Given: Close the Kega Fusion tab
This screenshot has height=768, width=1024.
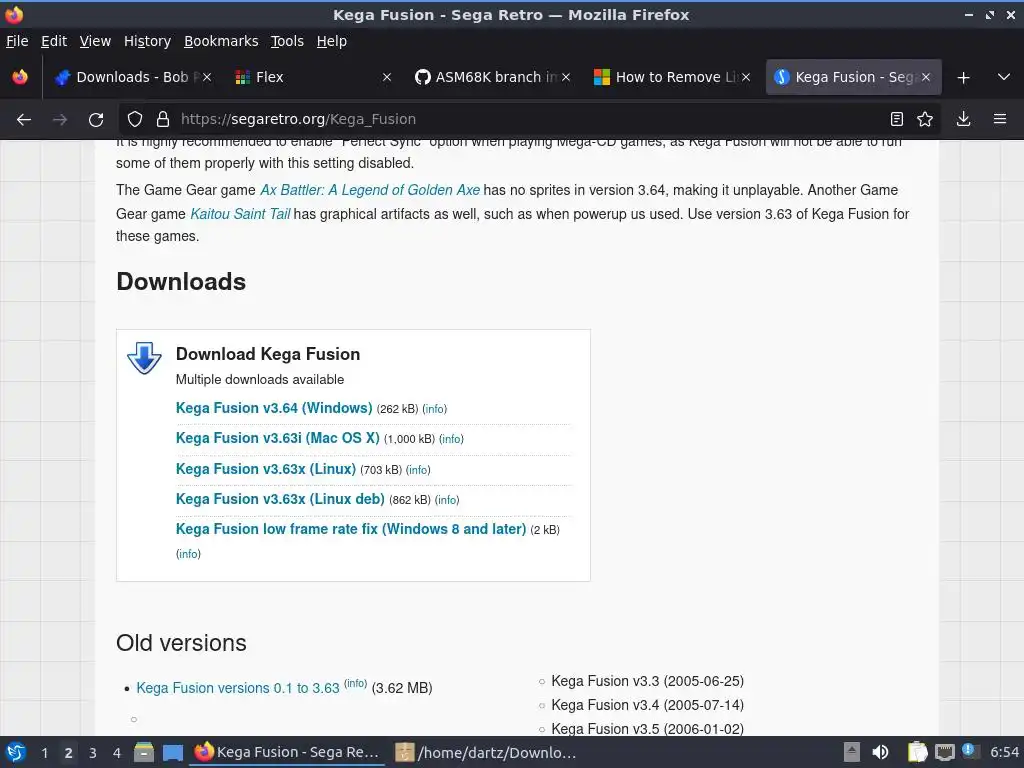Looking at the screenshot, I should coord(925,77).
